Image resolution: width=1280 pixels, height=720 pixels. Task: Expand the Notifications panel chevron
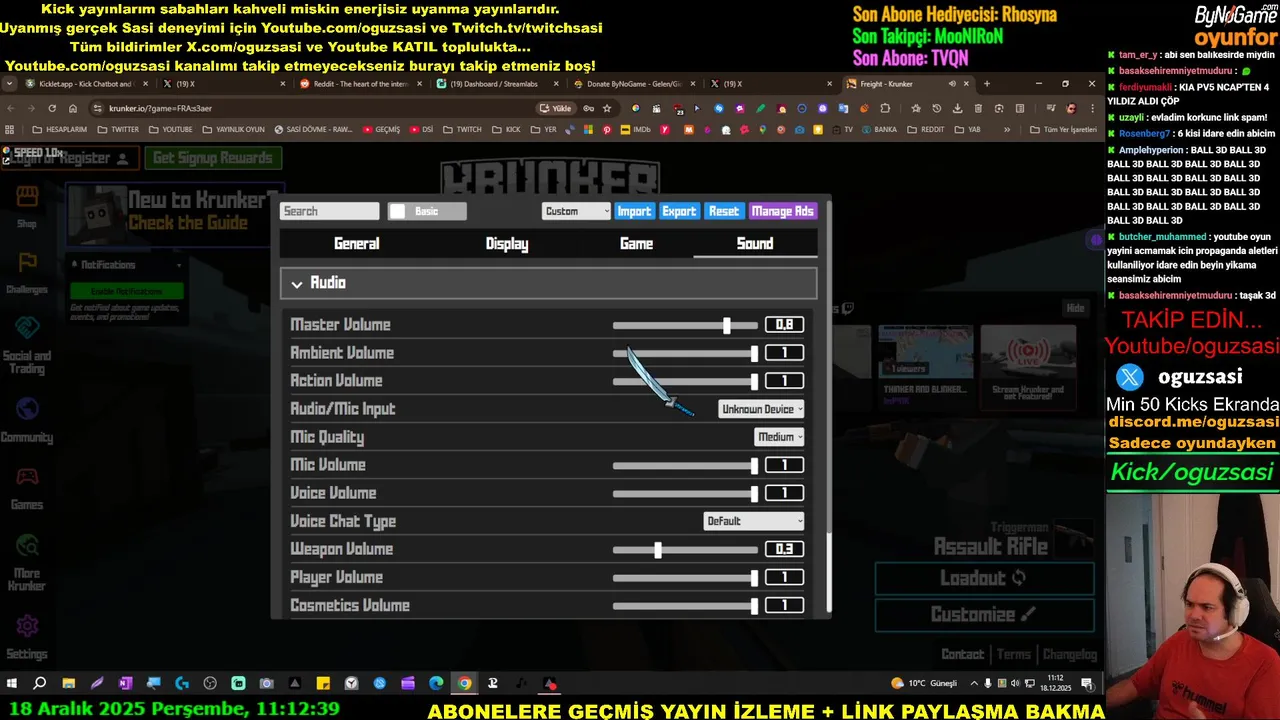click(x=179, y=265)
